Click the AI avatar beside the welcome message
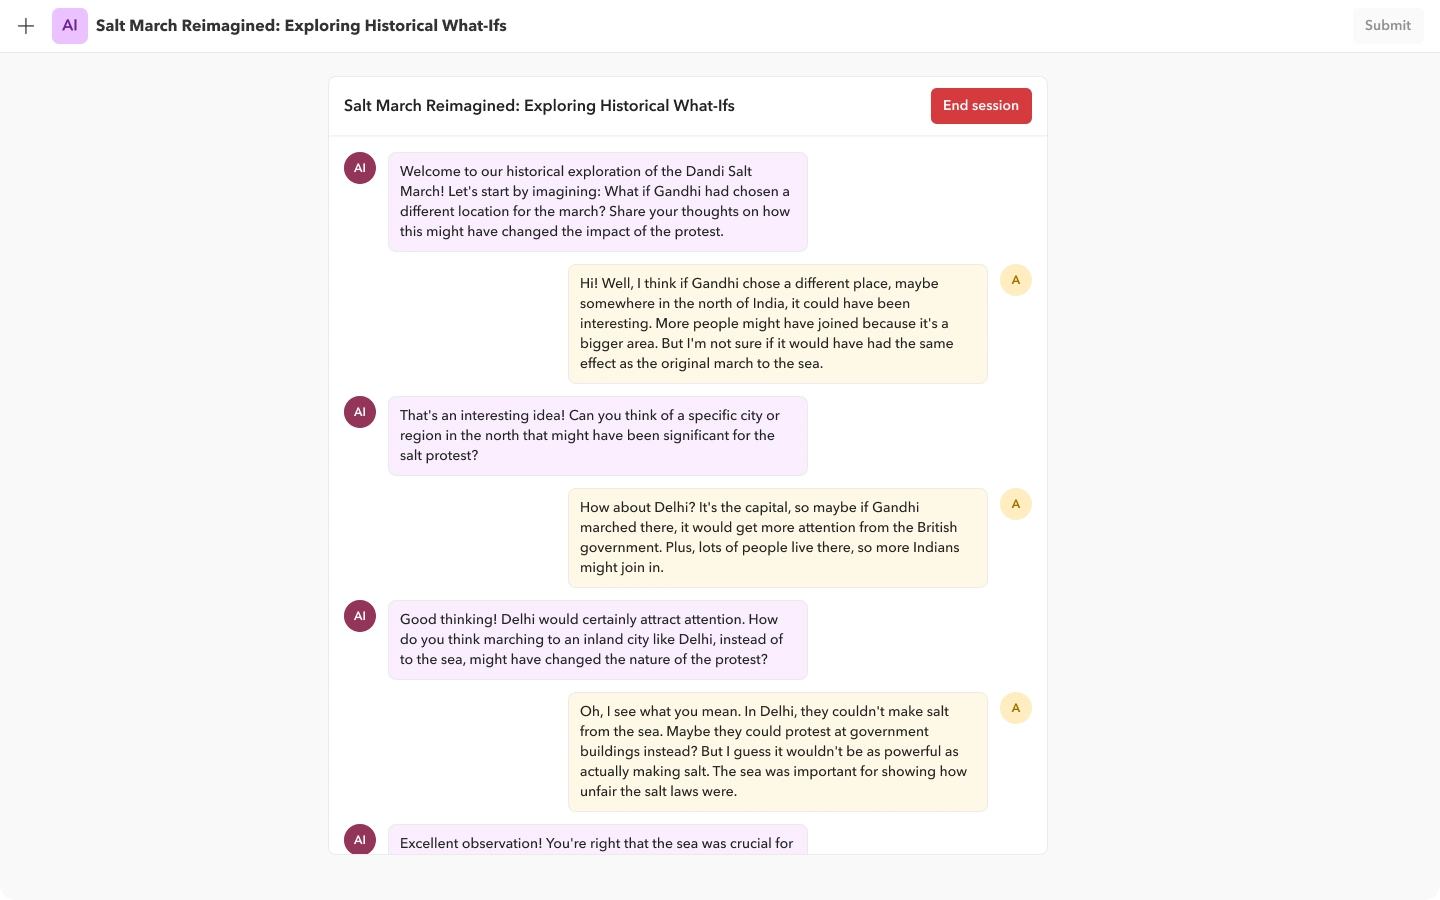 tap(360, 168)
